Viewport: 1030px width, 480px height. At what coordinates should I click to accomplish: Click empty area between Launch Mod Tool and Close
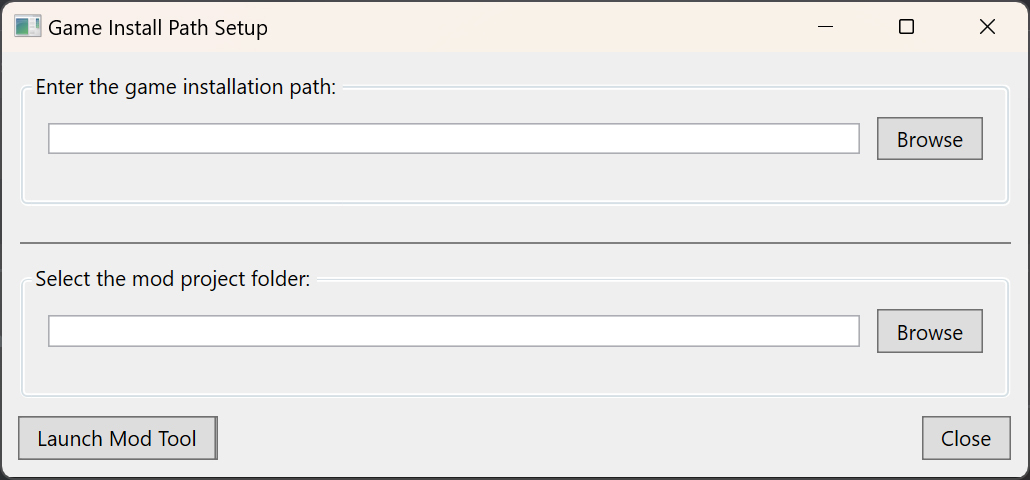pyautogui.click(x=569, y=438)
